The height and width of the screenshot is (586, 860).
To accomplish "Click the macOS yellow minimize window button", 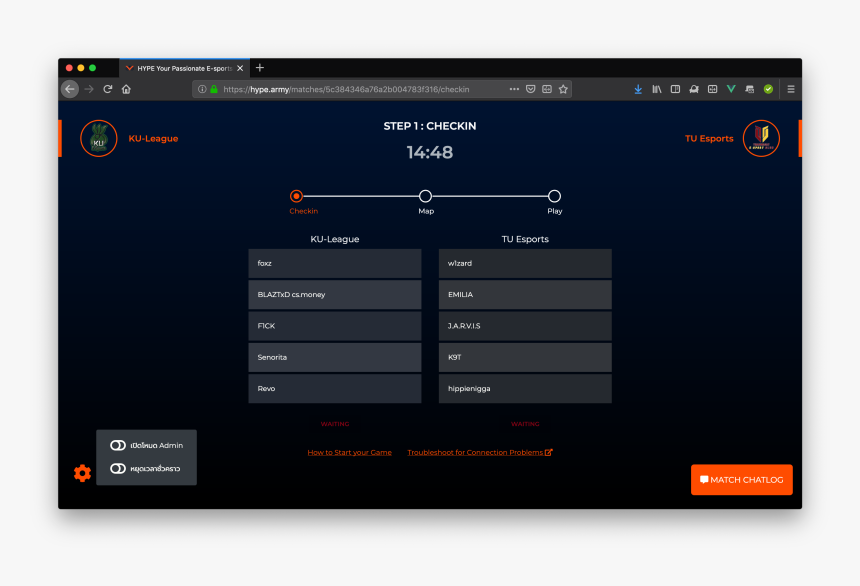I will tap(81, 68).
